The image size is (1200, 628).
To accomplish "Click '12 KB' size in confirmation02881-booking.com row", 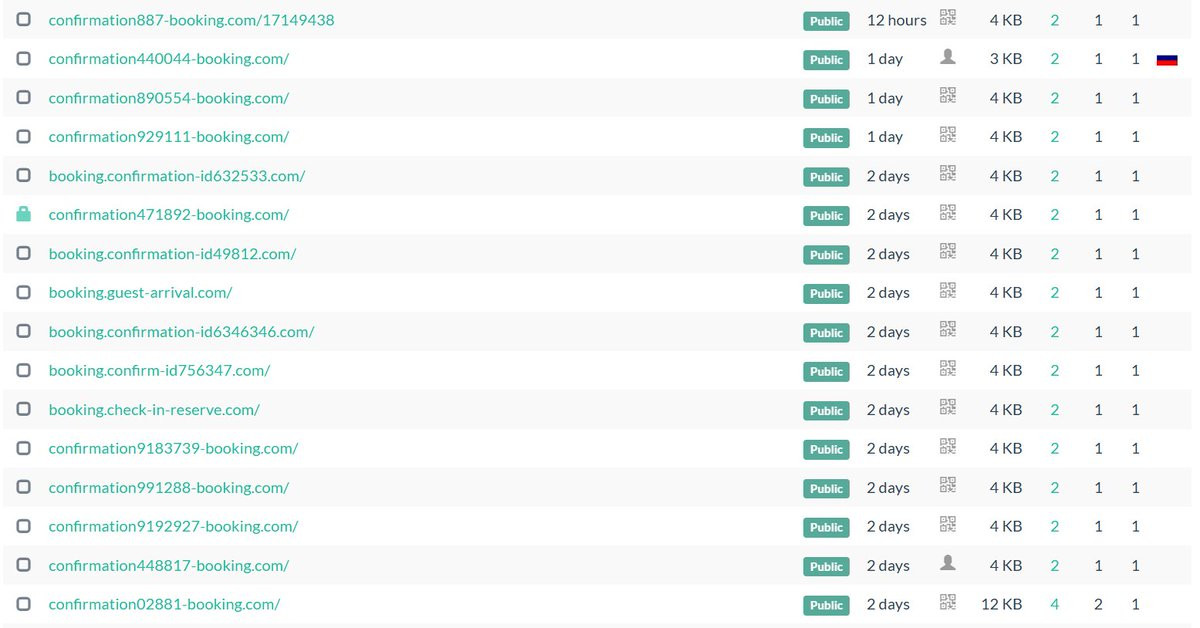I will (1002, 605).
